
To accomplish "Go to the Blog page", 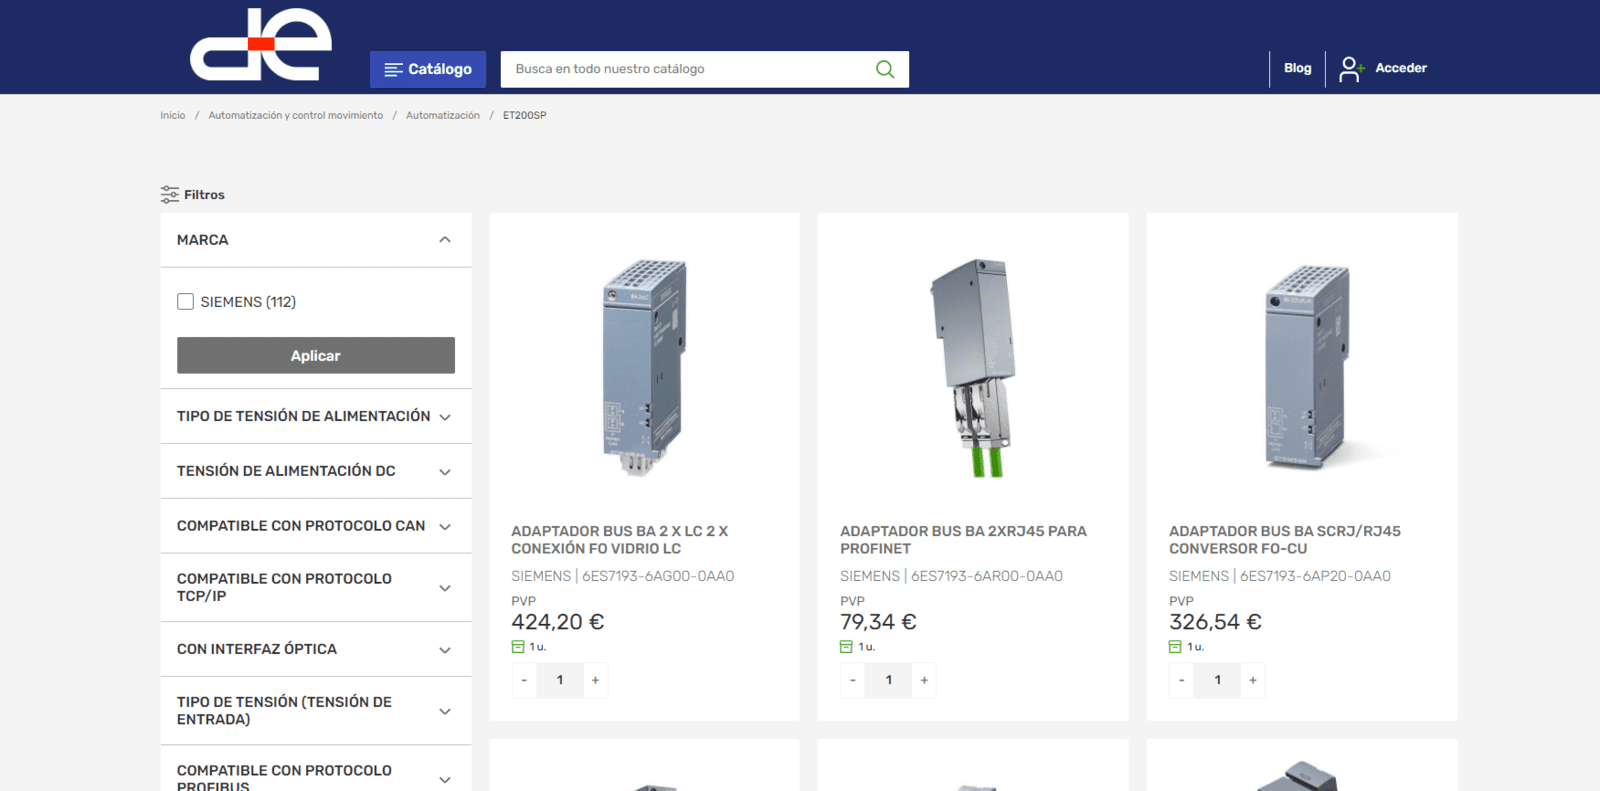I will [x=1297, y=68].
